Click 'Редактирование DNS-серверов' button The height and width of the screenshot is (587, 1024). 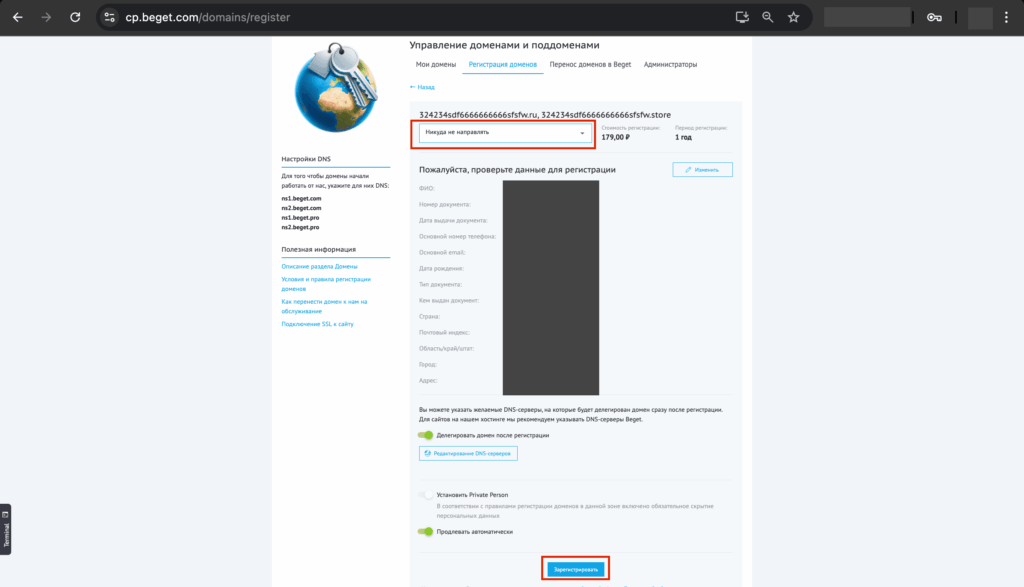pyautogui.click(x=468, y=454)
